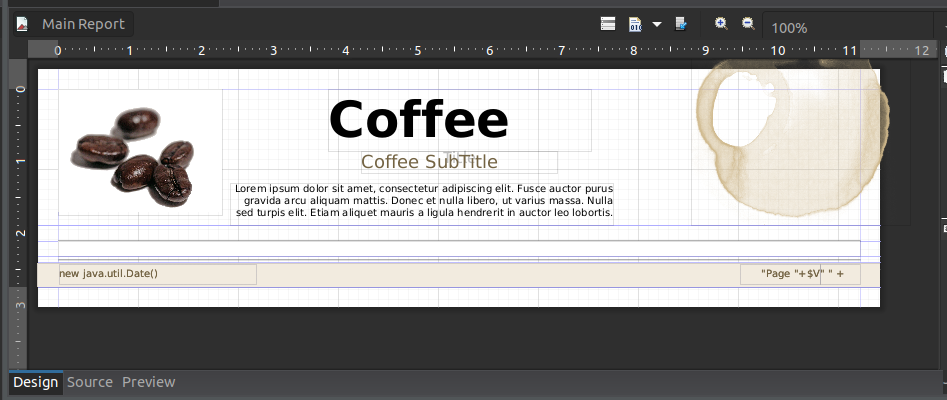Open the report settings editor icon
The width and height of the screenshot is (947, 400).
point(607,24)
